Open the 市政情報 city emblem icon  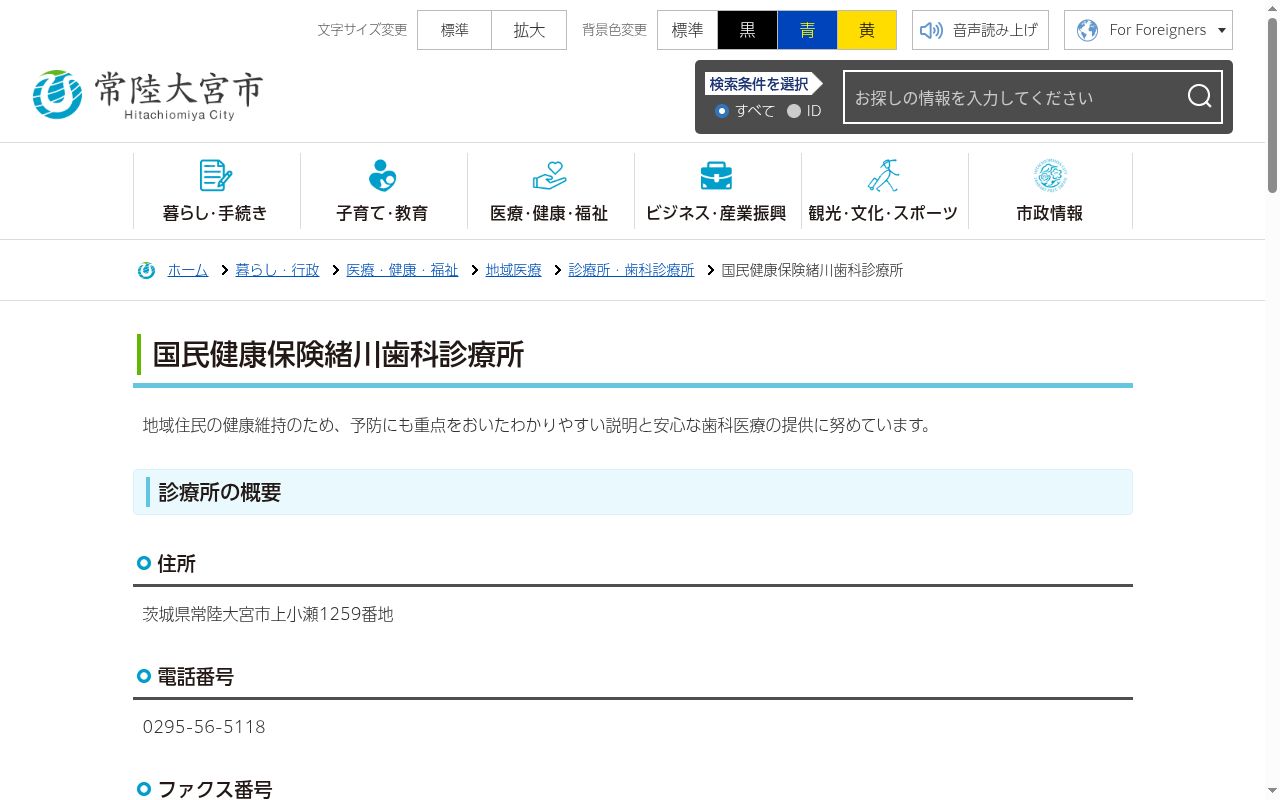[1050, 175]
